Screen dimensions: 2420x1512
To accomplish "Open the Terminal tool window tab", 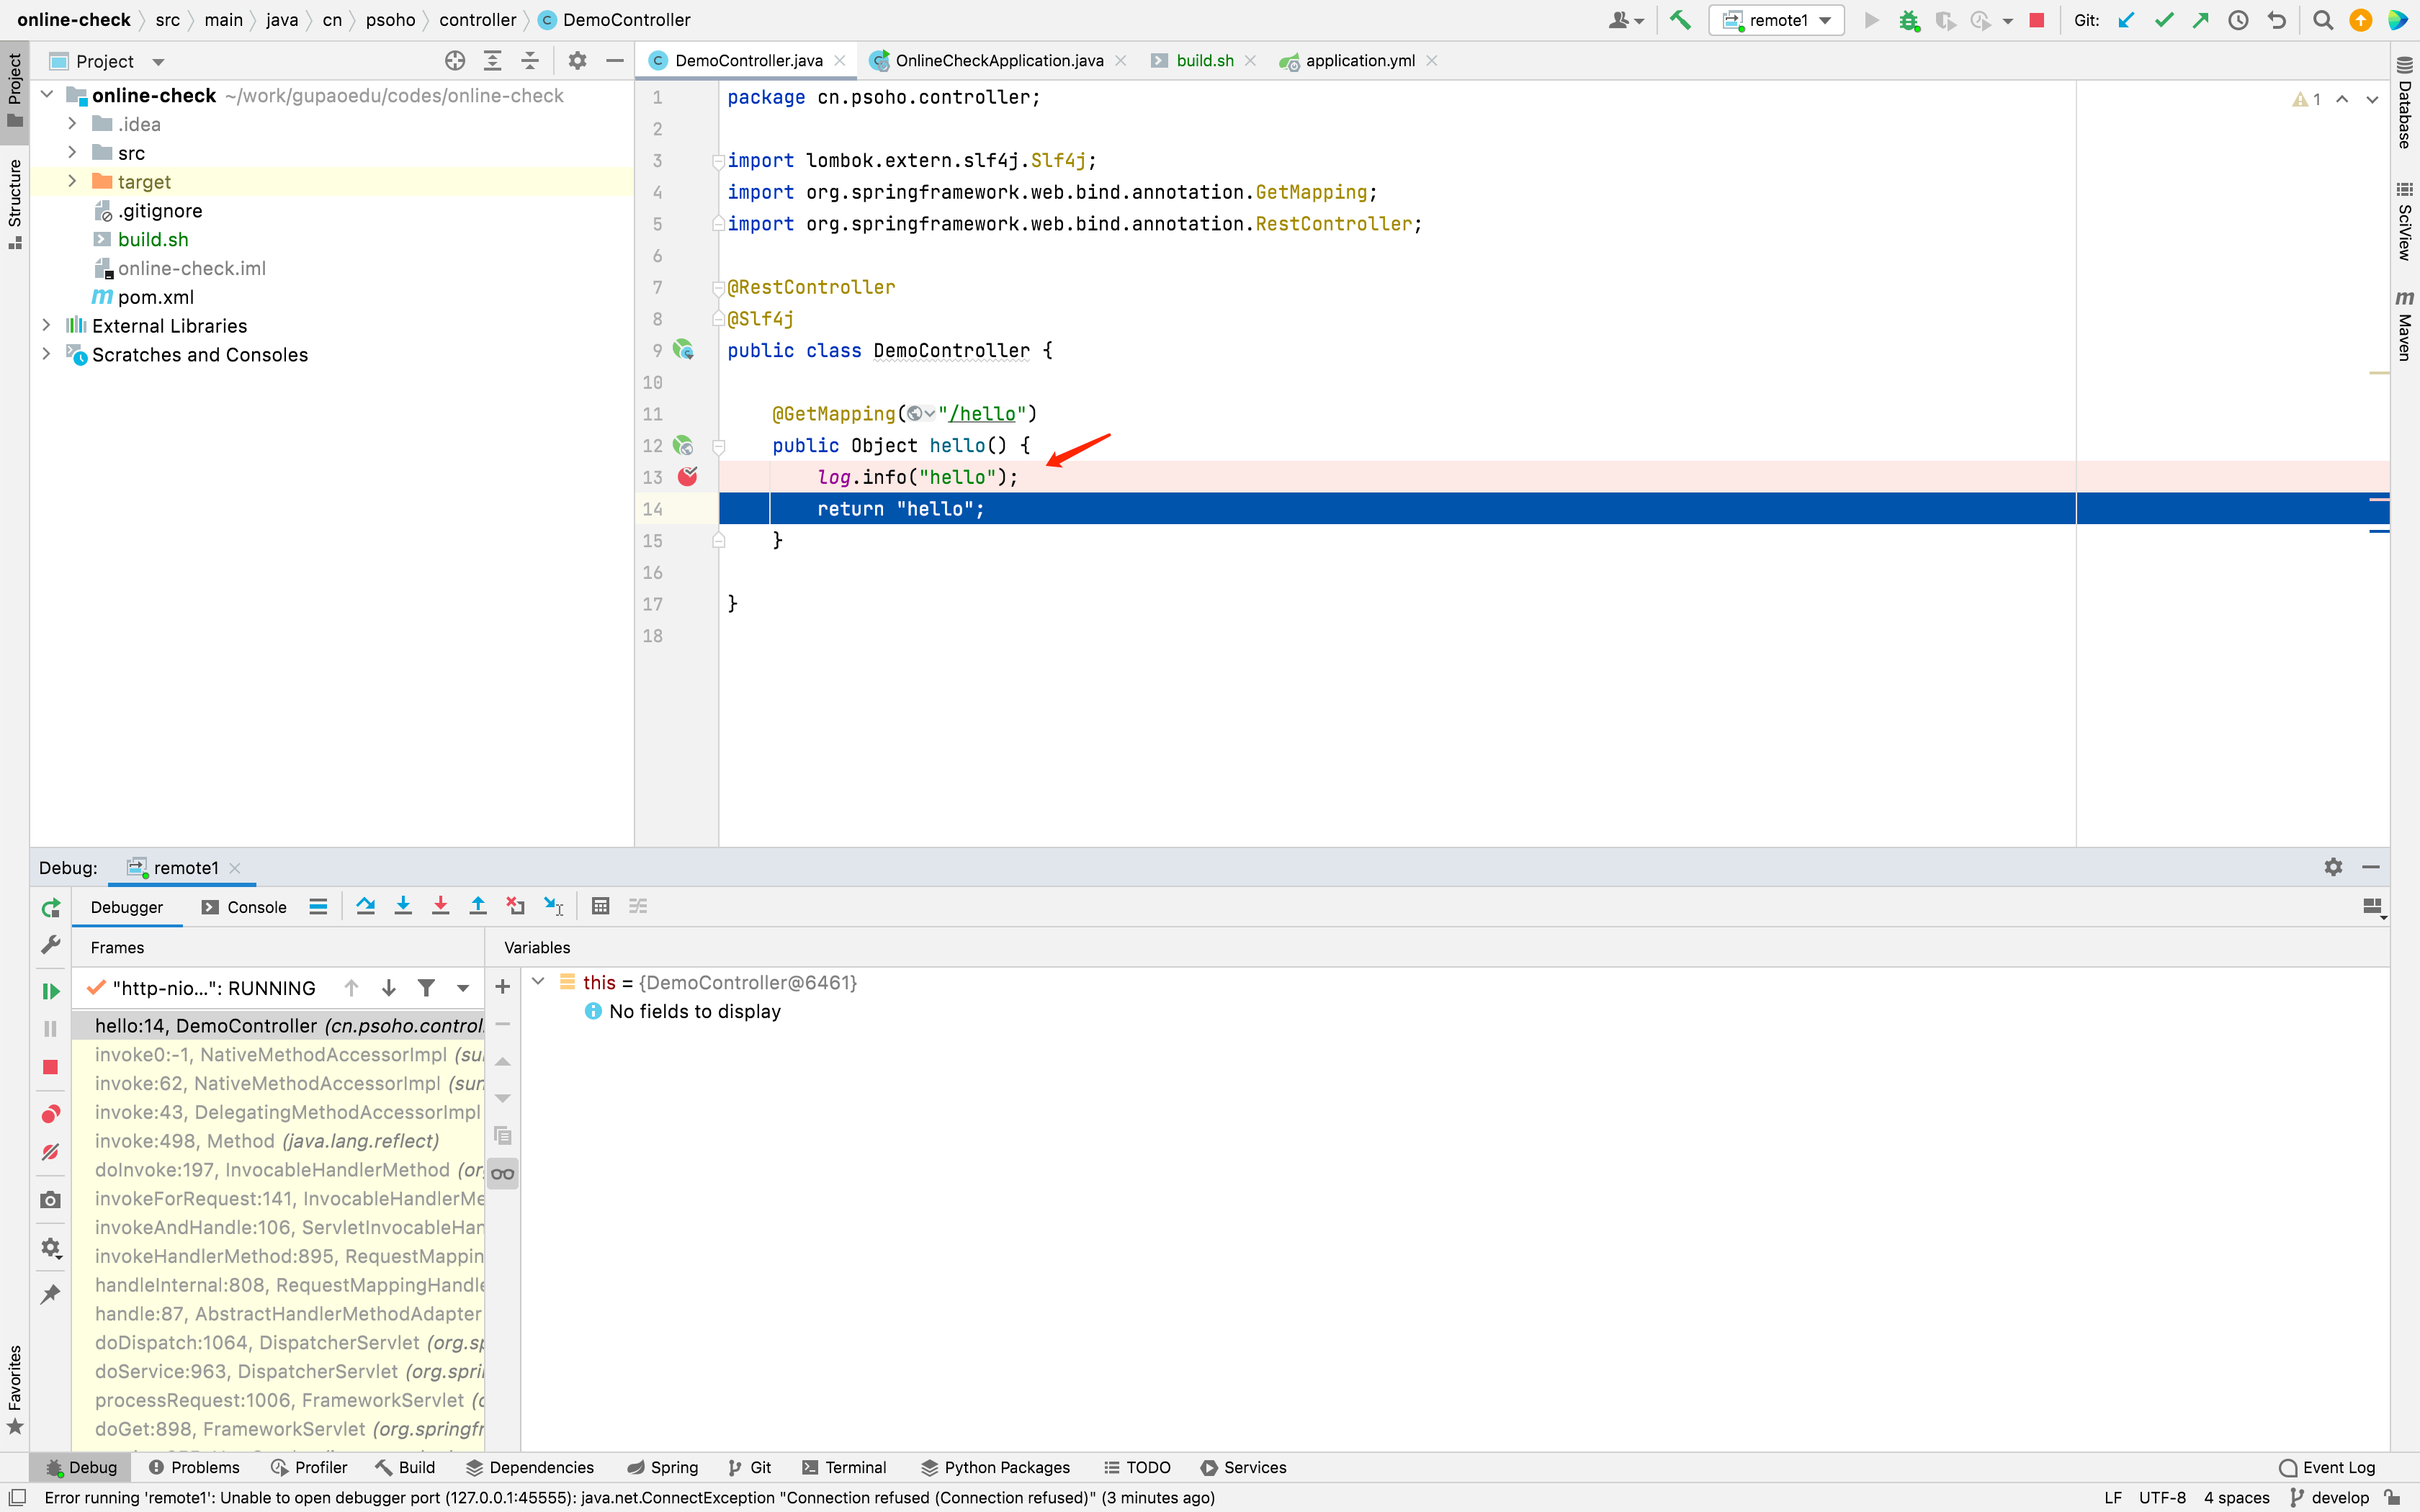I will (844, 1467).
